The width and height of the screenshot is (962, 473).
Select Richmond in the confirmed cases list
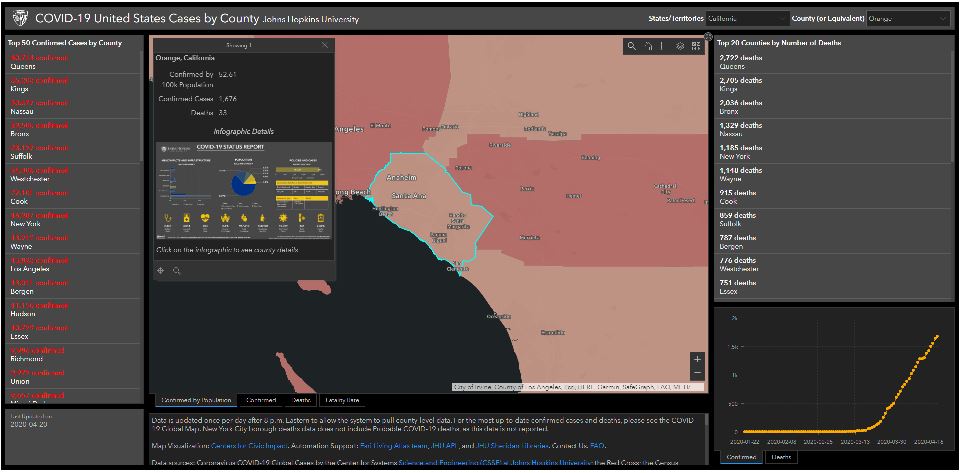pyautogui.click(x=72, y=355)
